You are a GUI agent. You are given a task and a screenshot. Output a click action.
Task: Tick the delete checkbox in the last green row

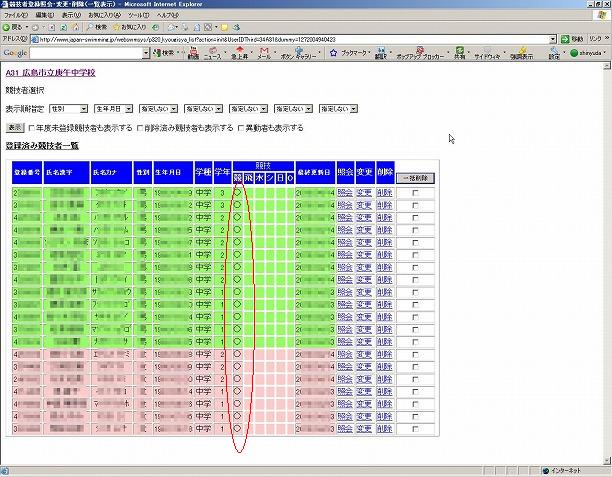[x=415, y=342]
